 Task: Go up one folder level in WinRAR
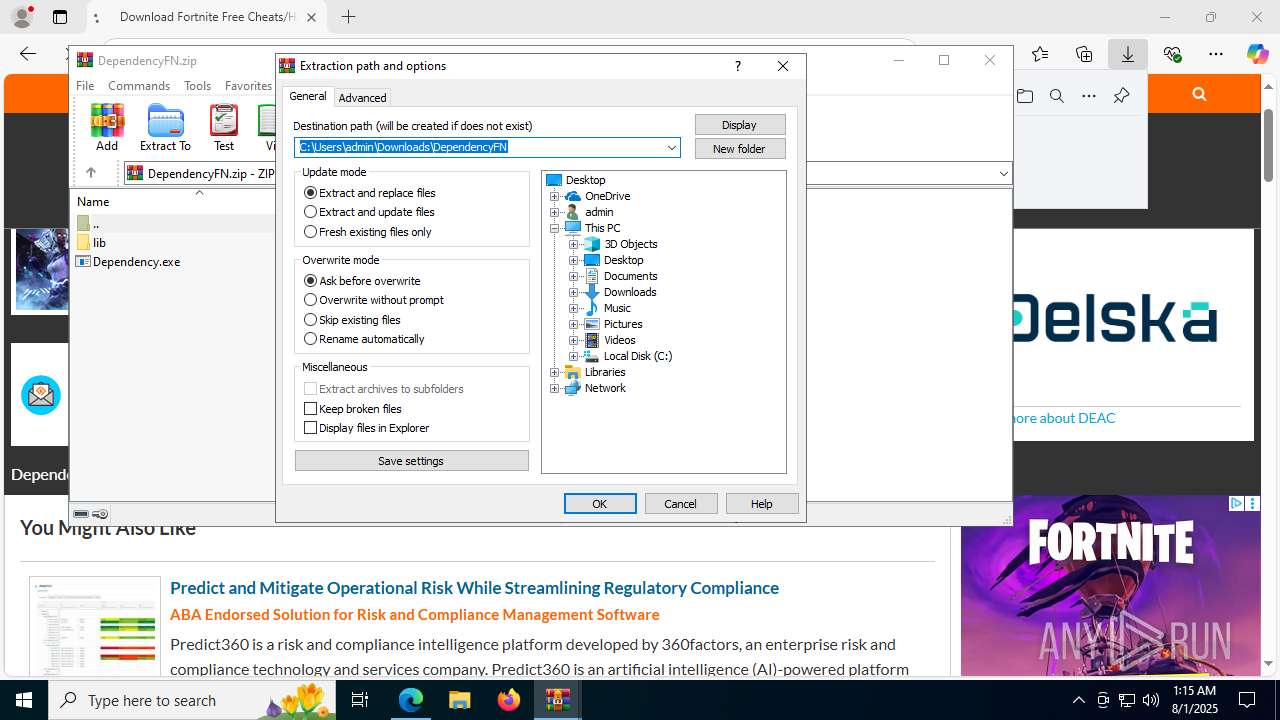coord(91,173)
